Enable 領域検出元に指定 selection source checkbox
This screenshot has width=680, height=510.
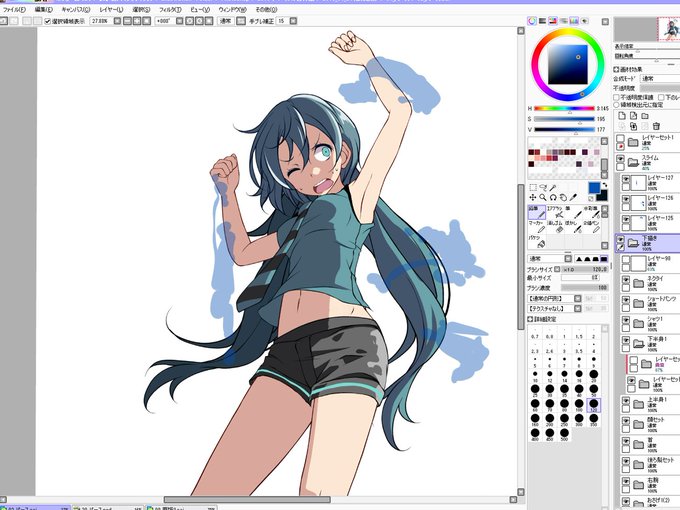click(x=616, y=105)
